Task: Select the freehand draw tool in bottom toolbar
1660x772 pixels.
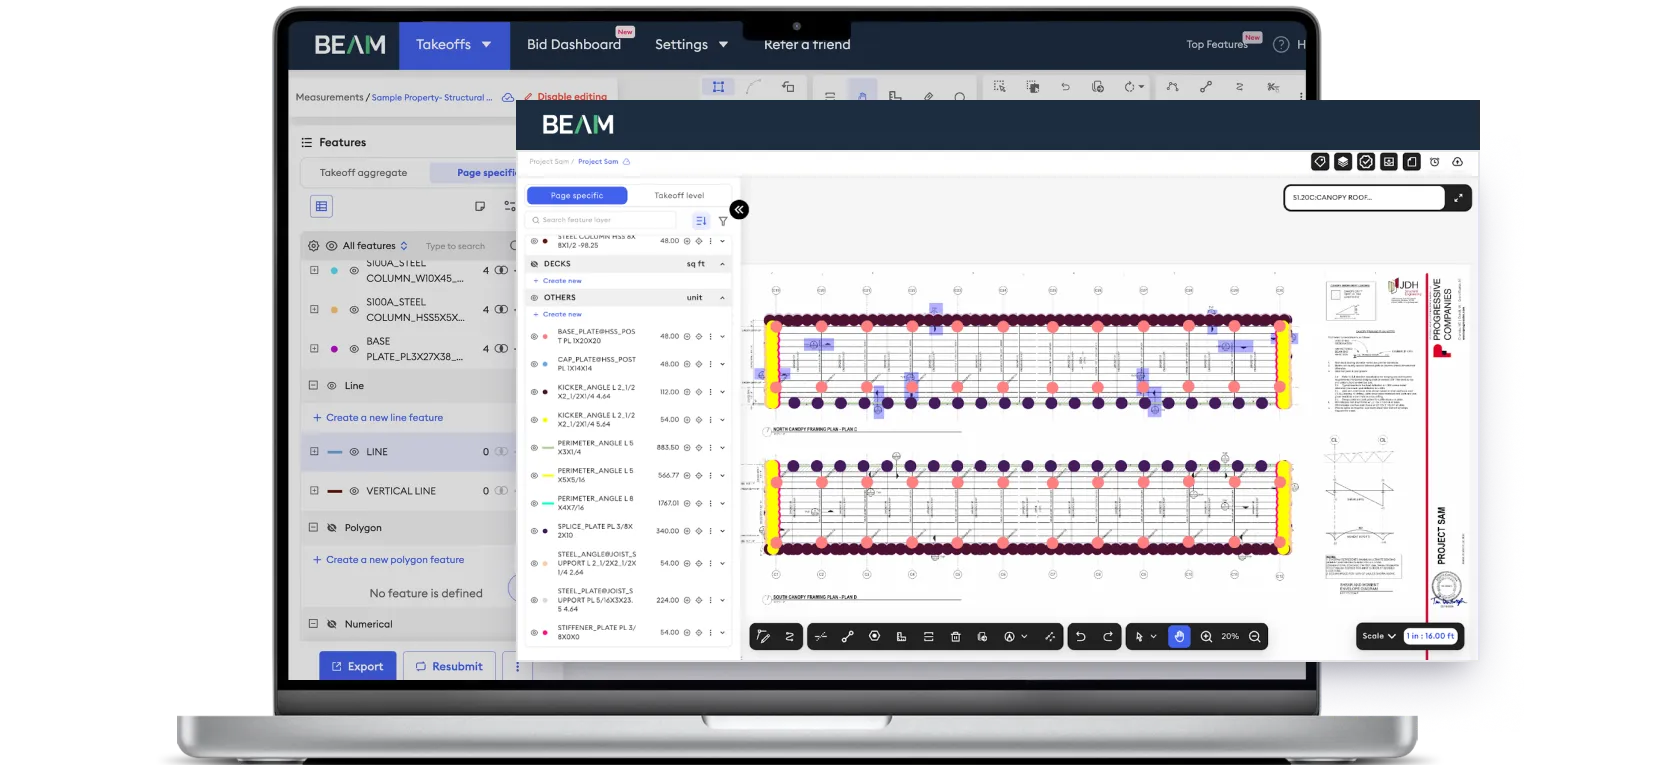Action: 763,637
